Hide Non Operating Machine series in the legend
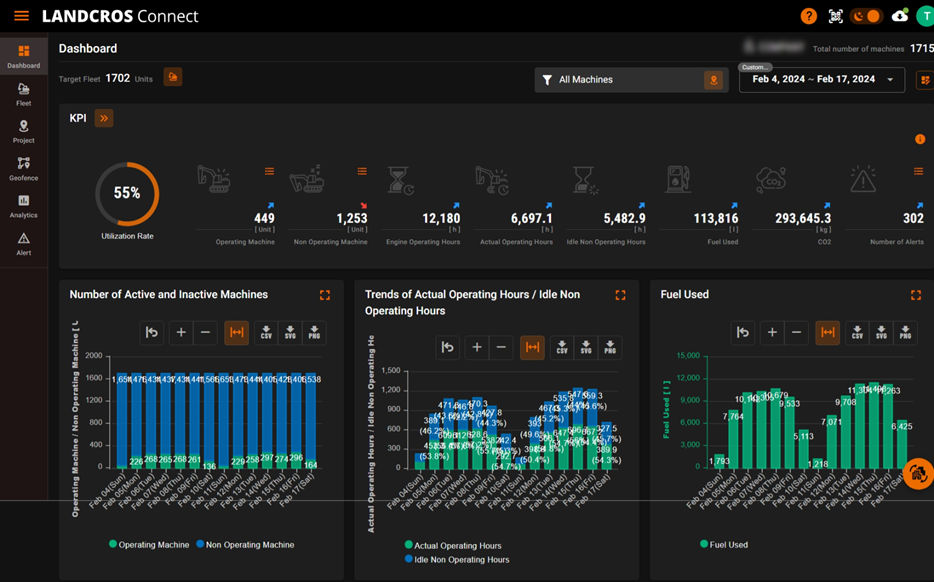934x582 pixels. [x=246, y=544]
